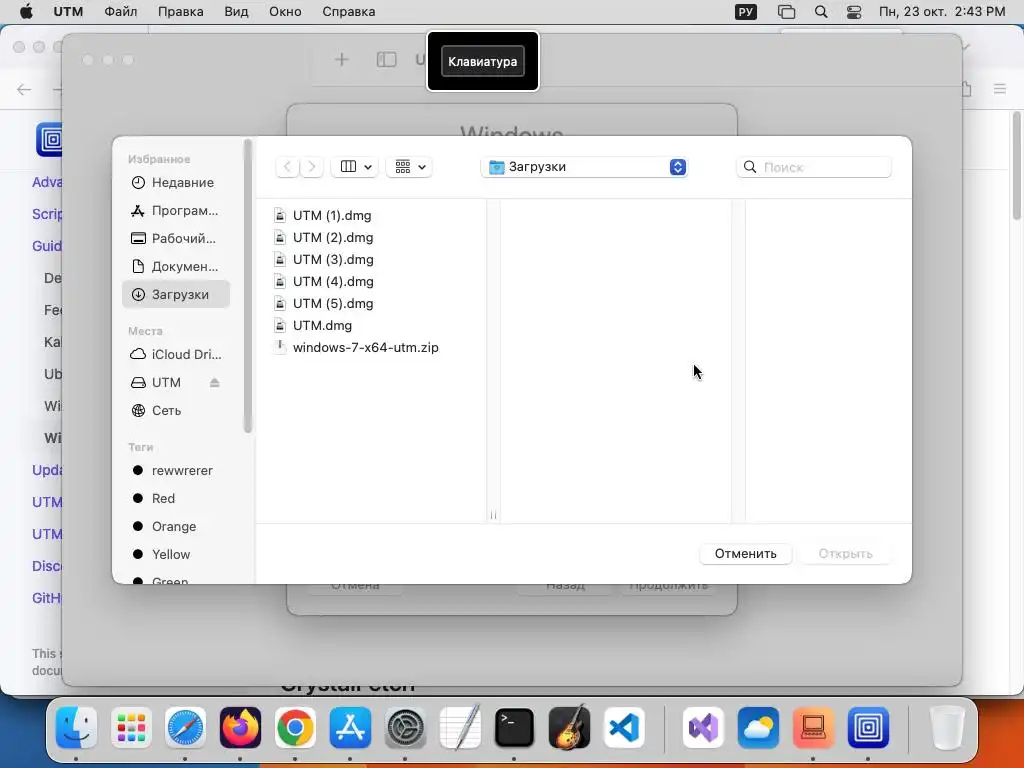Click the sidebar scrollbar in the file dialog
The image size is (1024, 768).
pyautogui.click(x=248, y=286)
